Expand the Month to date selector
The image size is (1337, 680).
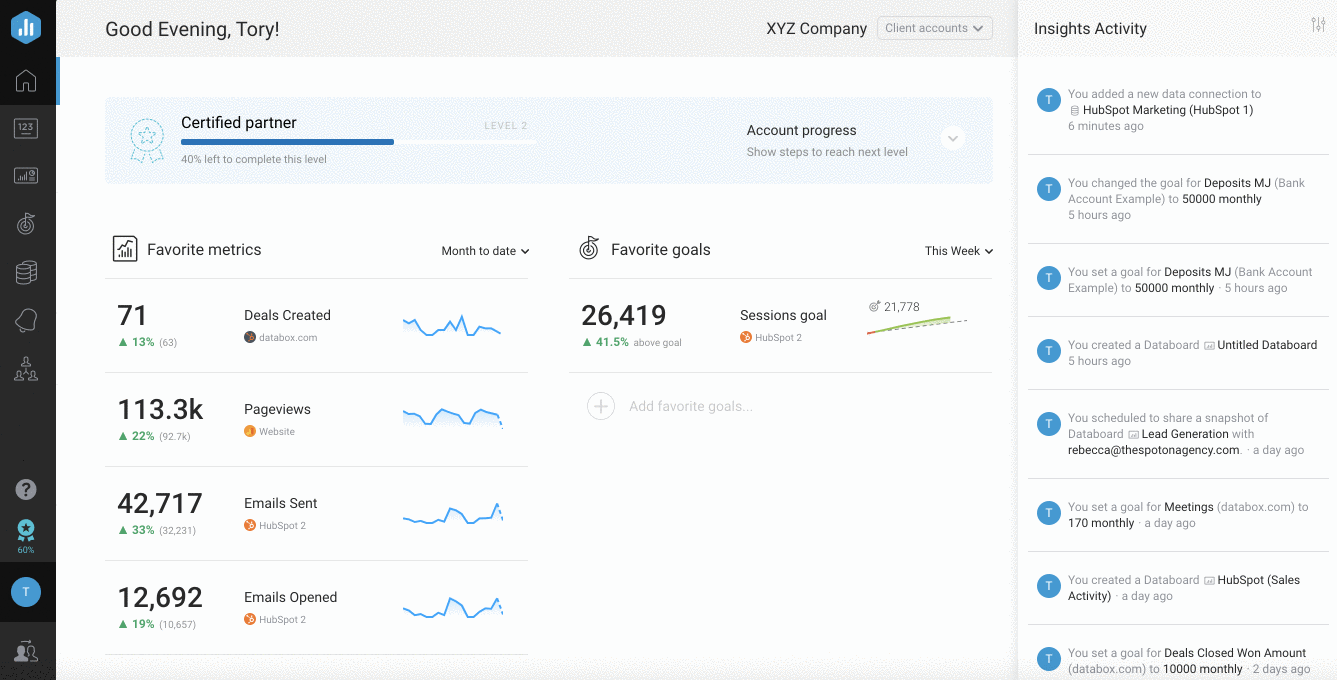click(485, 251)
